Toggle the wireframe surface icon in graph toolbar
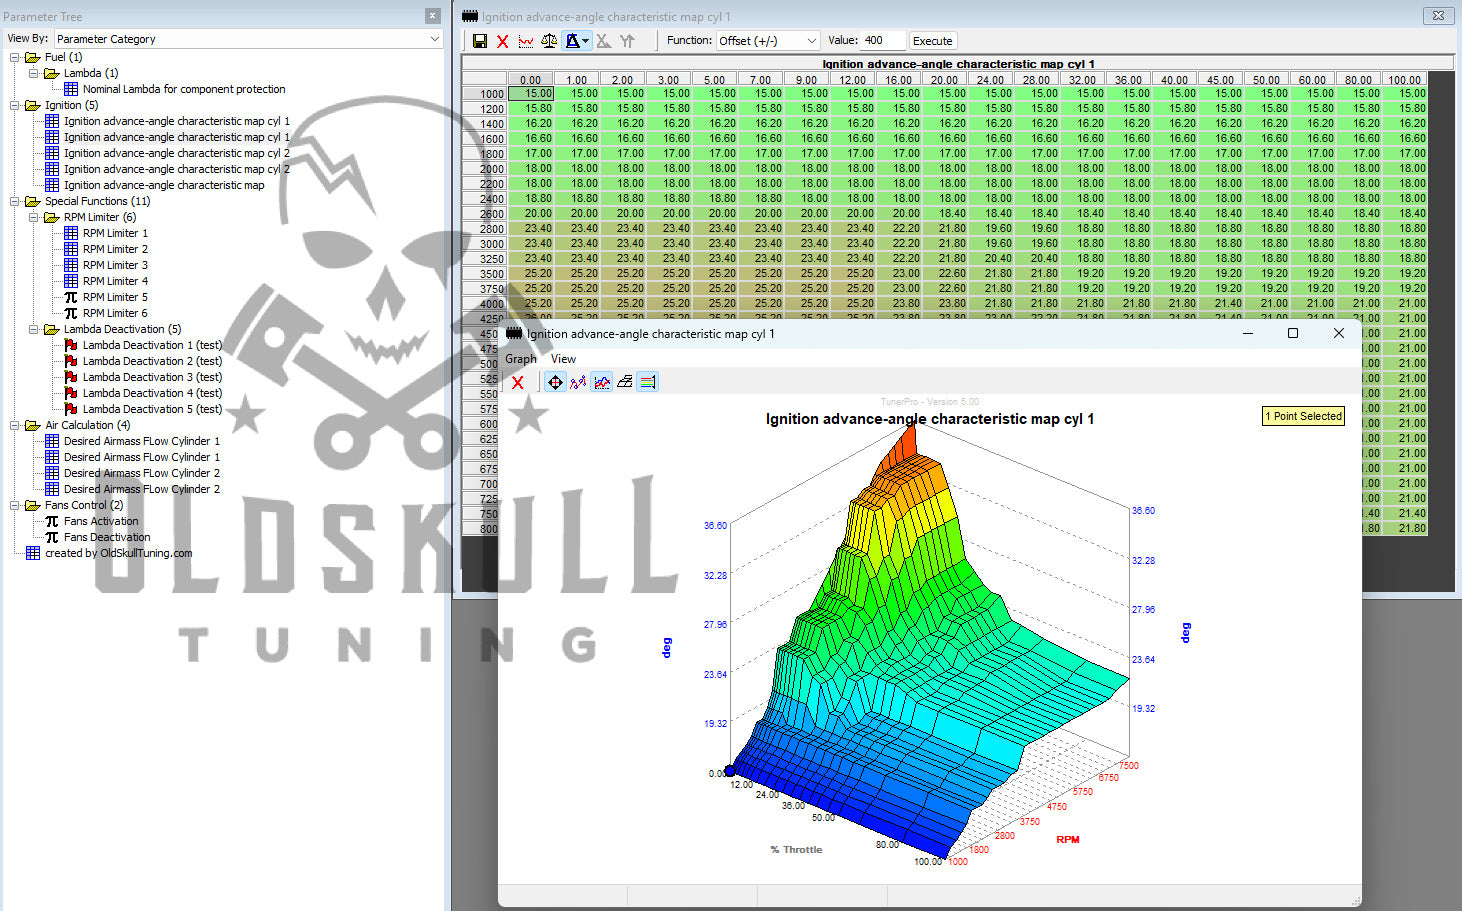This screenshot has height=911, width=1462. pos(625,382)
